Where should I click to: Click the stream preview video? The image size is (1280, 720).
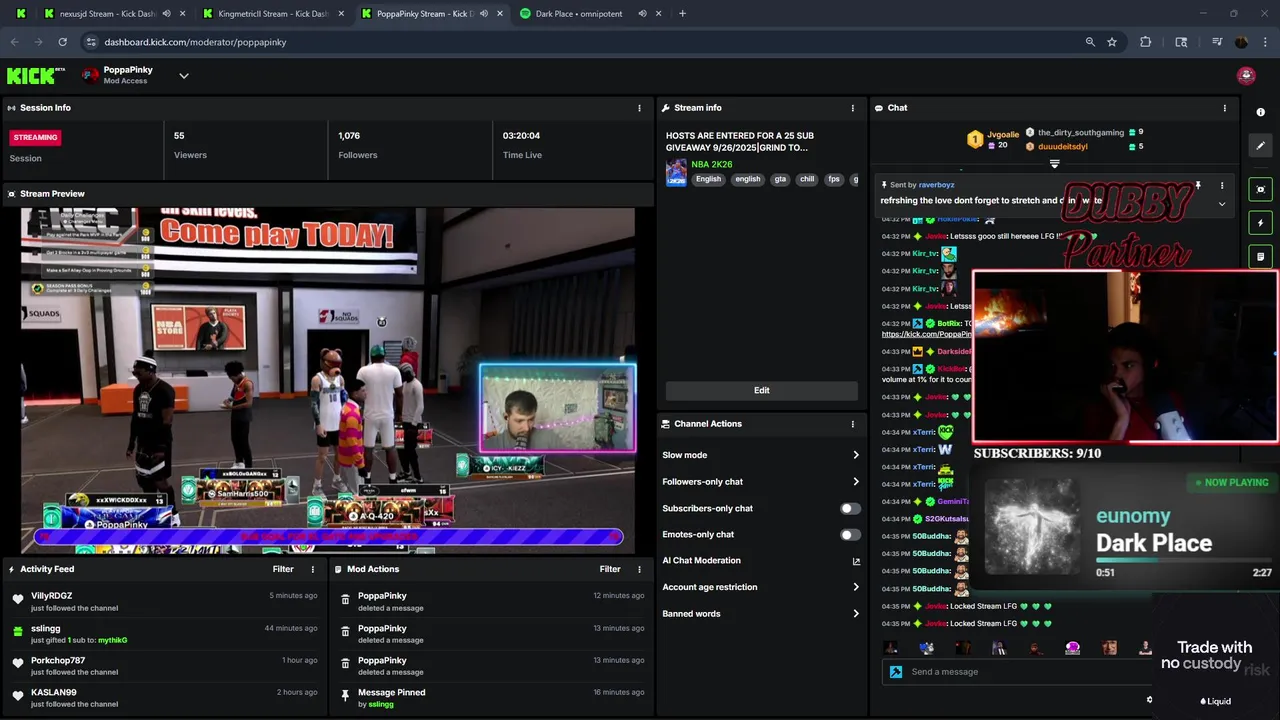tap(328, 380)
